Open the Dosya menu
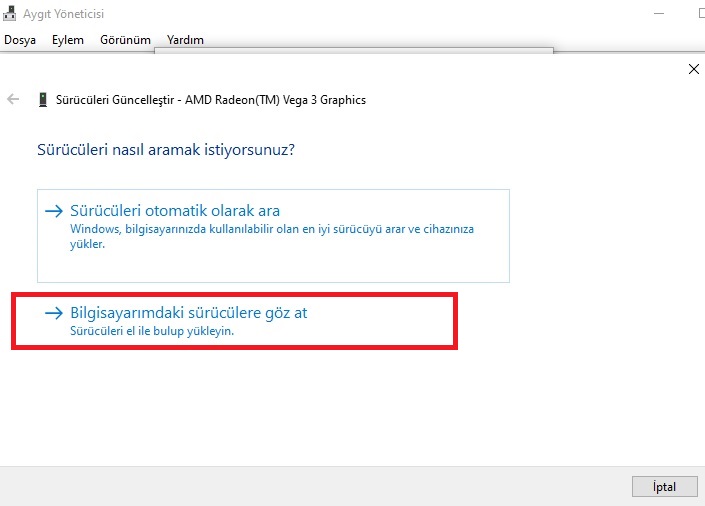 click(20, 40)
